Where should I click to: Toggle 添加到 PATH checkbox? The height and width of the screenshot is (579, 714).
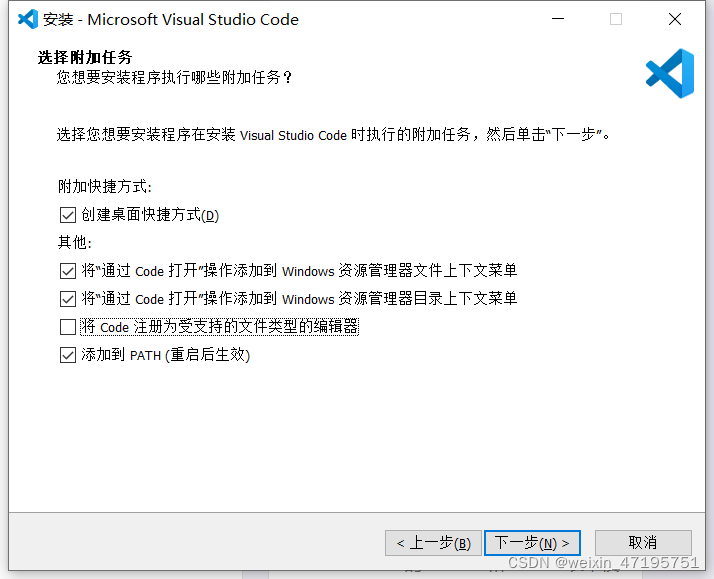pyautogui.click(x=68, y=355)
